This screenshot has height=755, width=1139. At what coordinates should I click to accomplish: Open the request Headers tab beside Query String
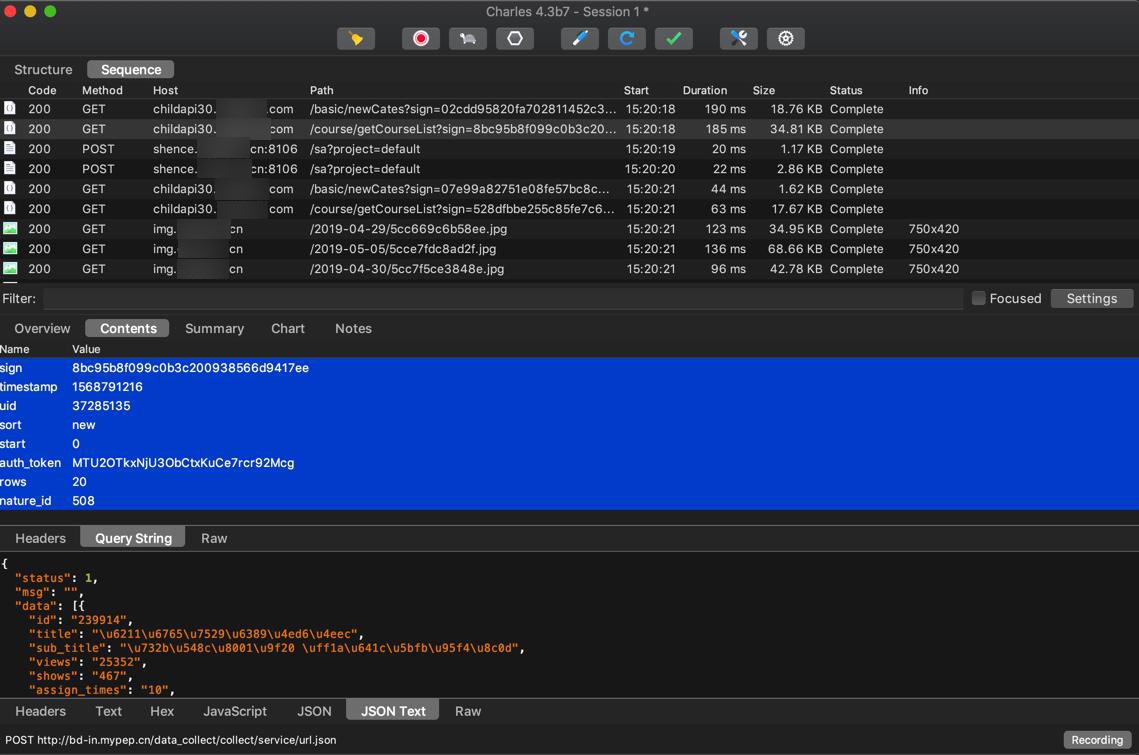coord(41,538)
